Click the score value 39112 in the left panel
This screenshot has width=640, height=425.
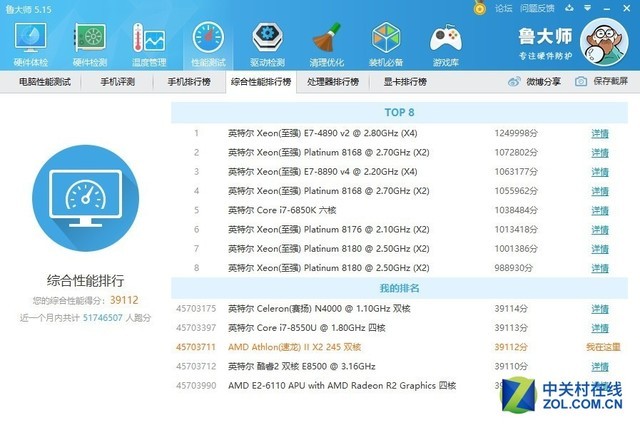click(x=124, y=300)
